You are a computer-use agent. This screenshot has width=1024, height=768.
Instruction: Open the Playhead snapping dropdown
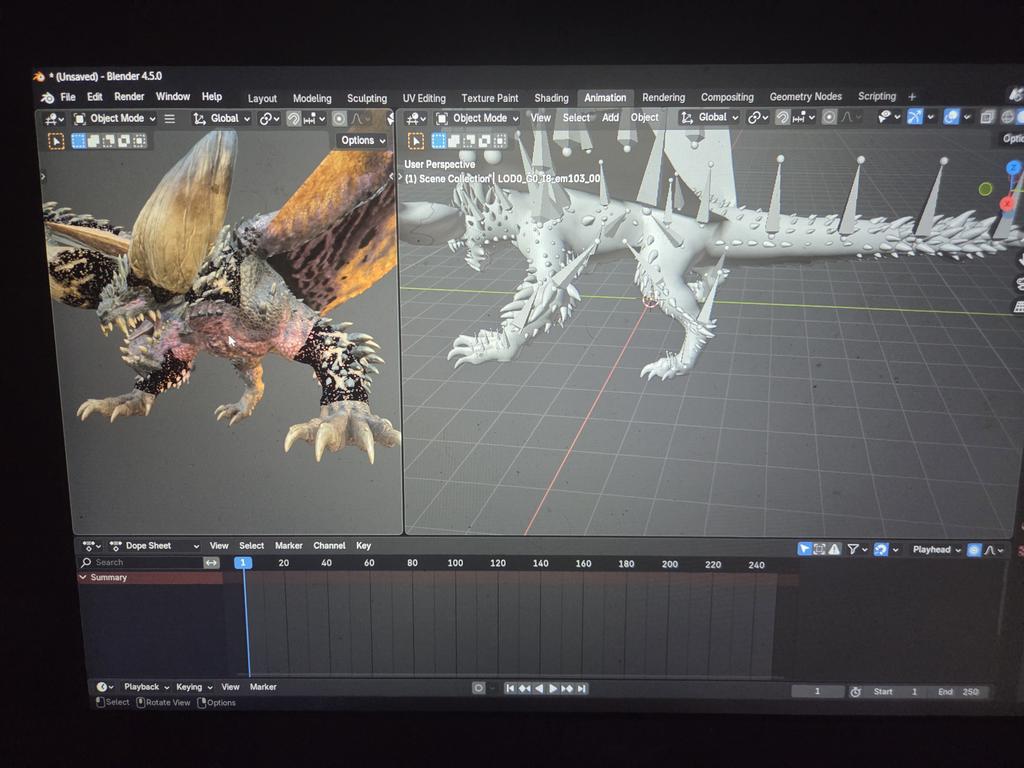tap(936, 550)
